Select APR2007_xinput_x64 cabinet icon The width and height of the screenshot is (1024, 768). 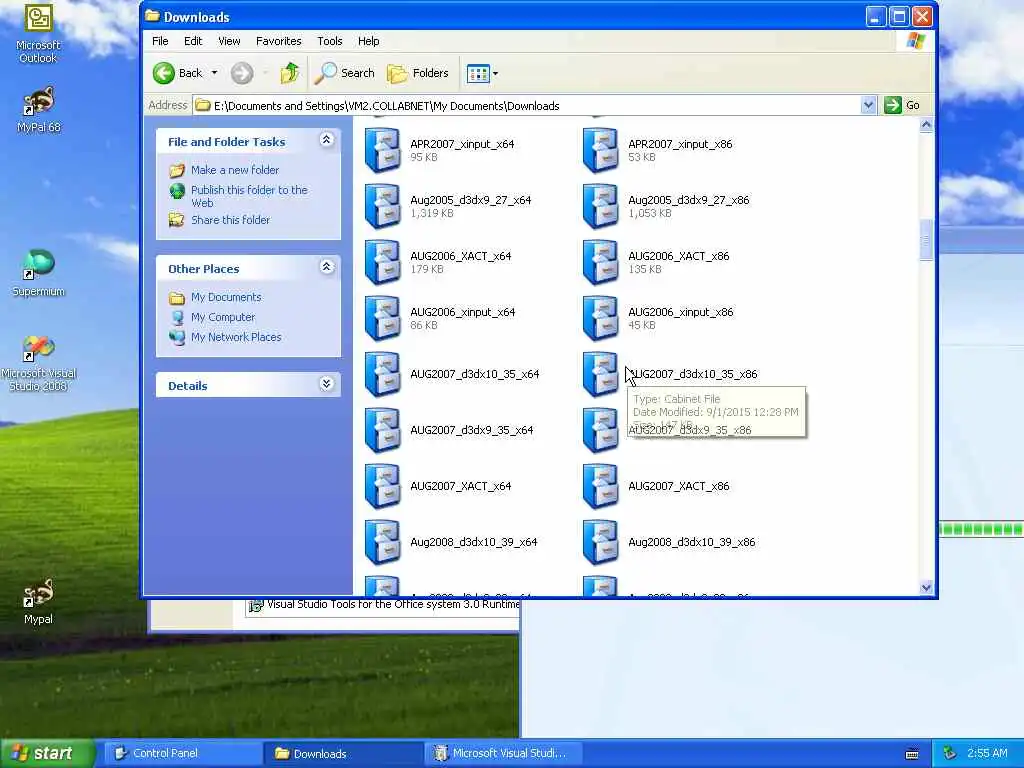[383, 150]
